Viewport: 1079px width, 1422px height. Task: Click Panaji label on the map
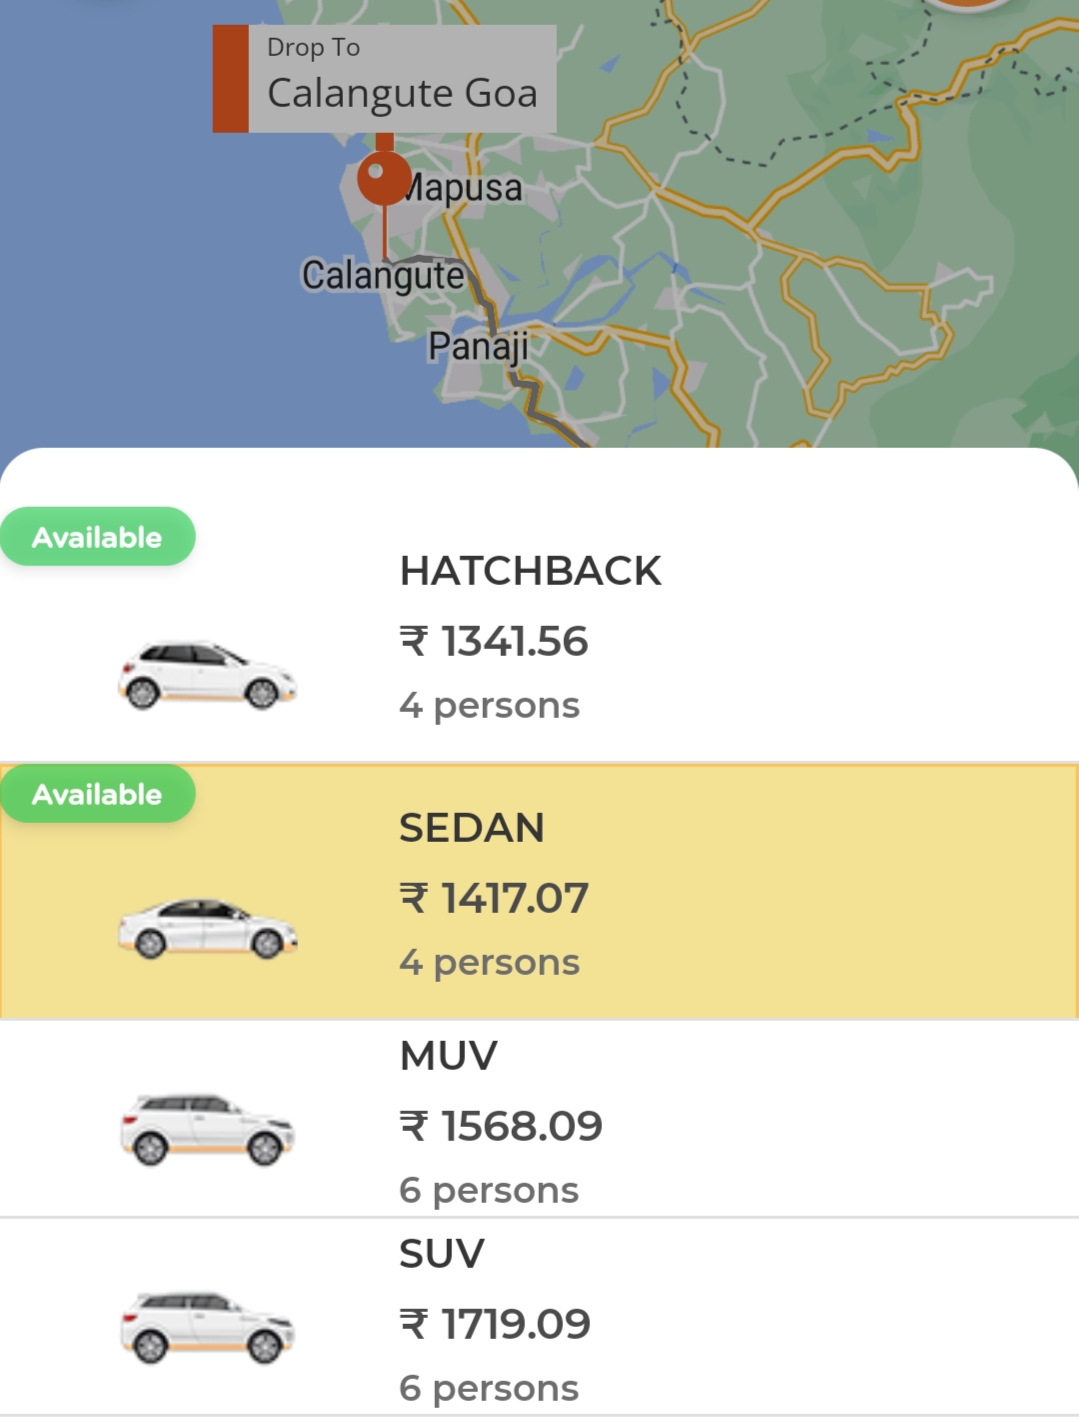[x=478, y=346]
